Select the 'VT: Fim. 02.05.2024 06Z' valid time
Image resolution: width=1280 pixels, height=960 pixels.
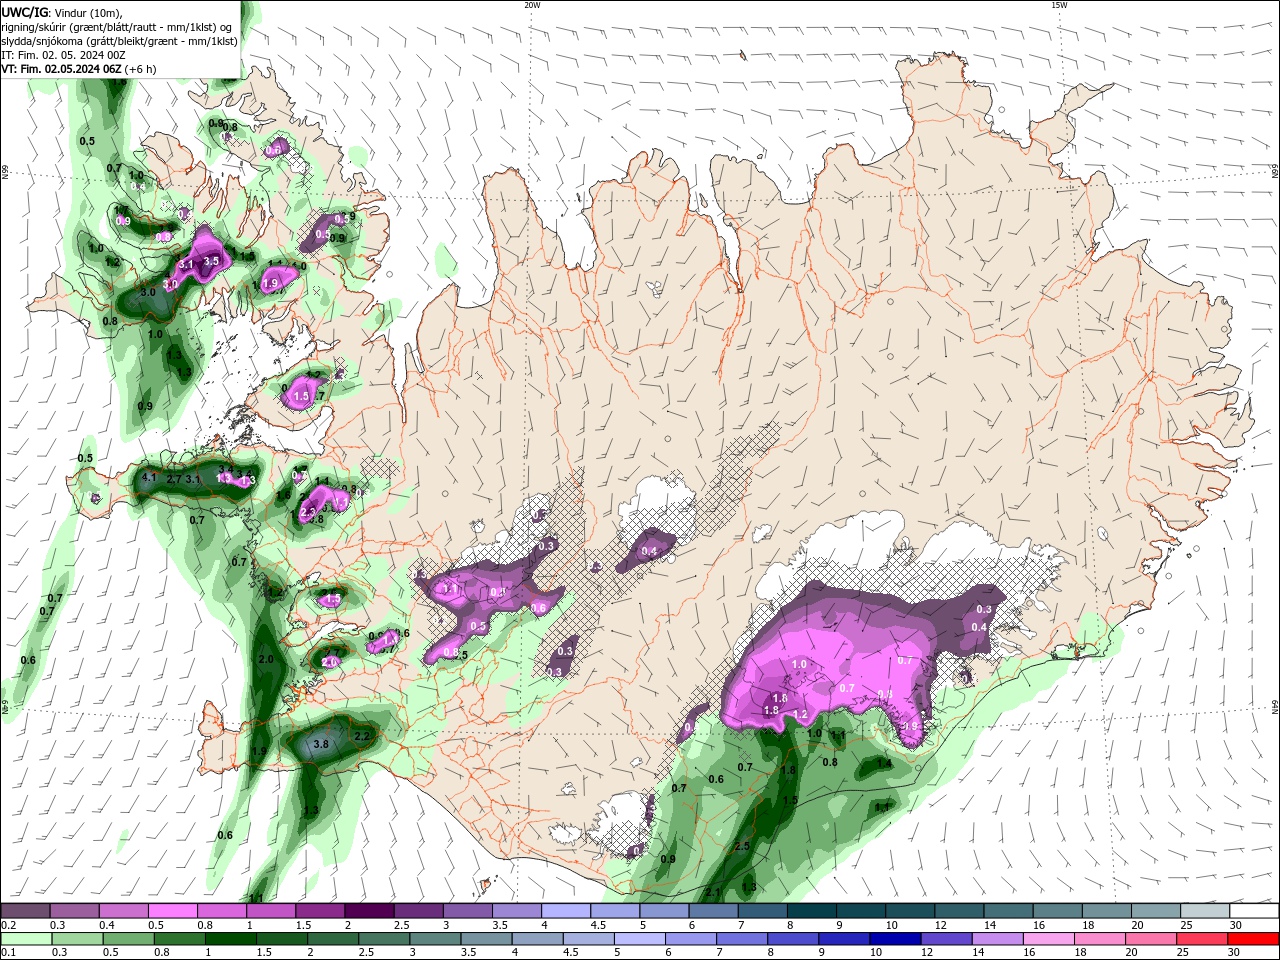tap(62, 69)
